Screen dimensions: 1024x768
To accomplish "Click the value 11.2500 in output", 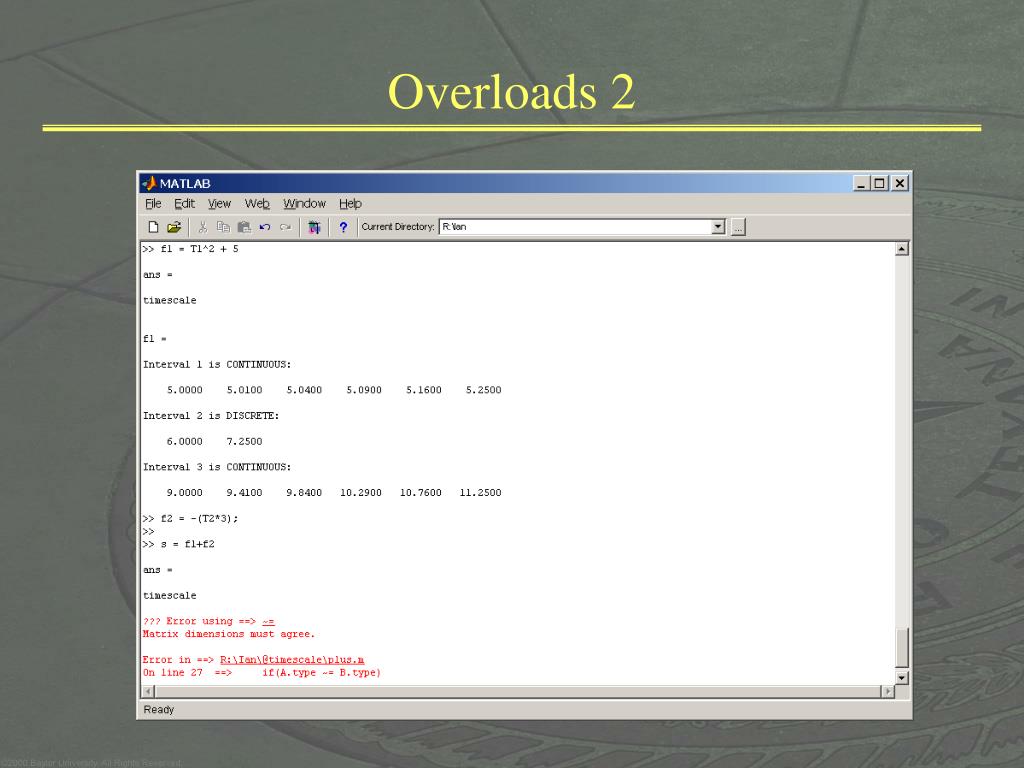I will [480, 492].
